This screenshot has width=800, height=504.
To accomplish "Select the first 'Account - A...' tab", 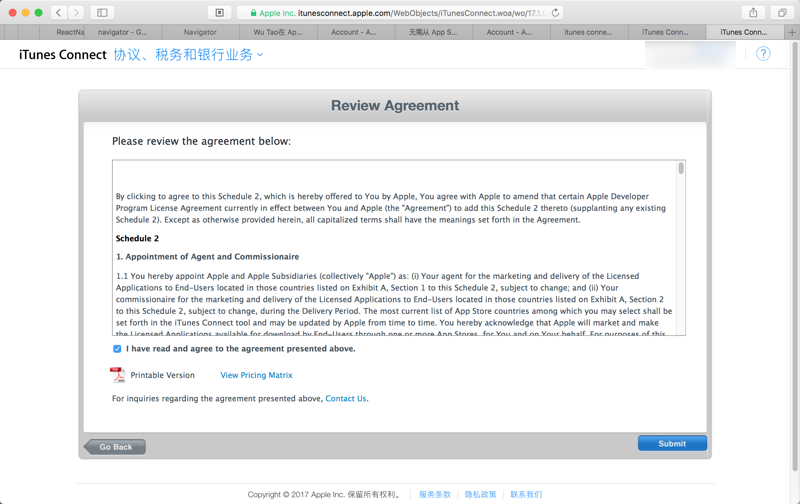I will (354, 32).
